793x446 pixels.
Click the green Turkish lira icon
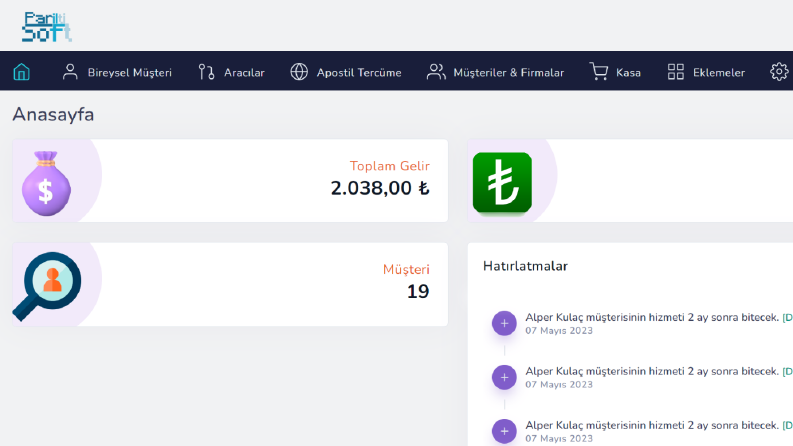coord(502,183)
